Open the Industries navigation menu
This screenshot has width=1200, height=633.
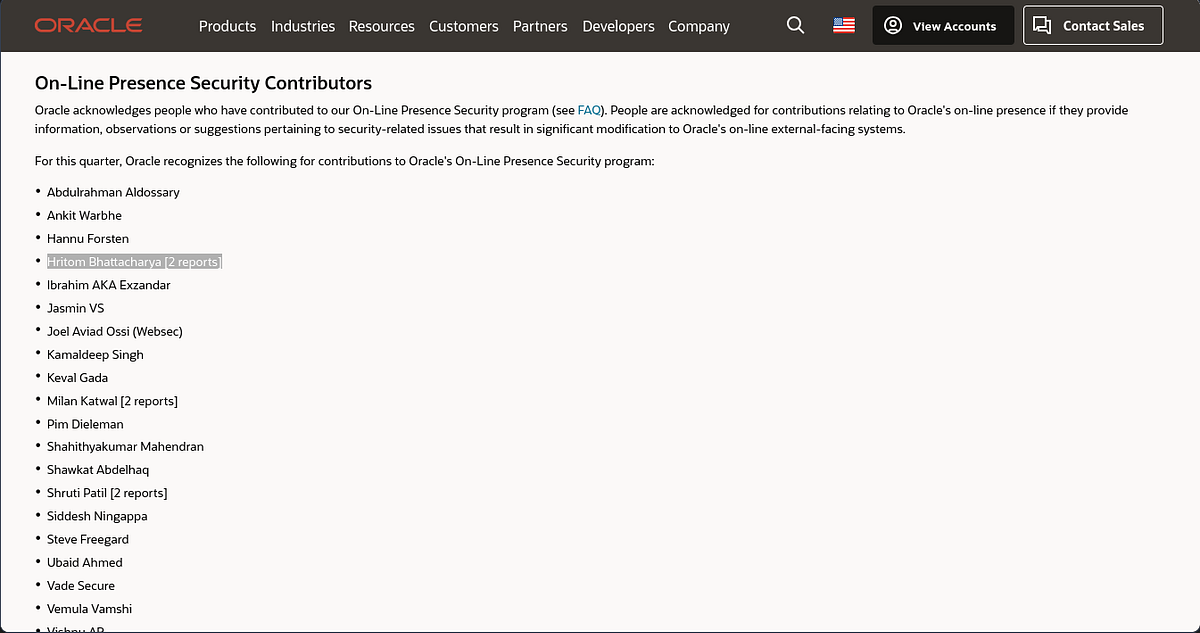(x=303, y=26)
